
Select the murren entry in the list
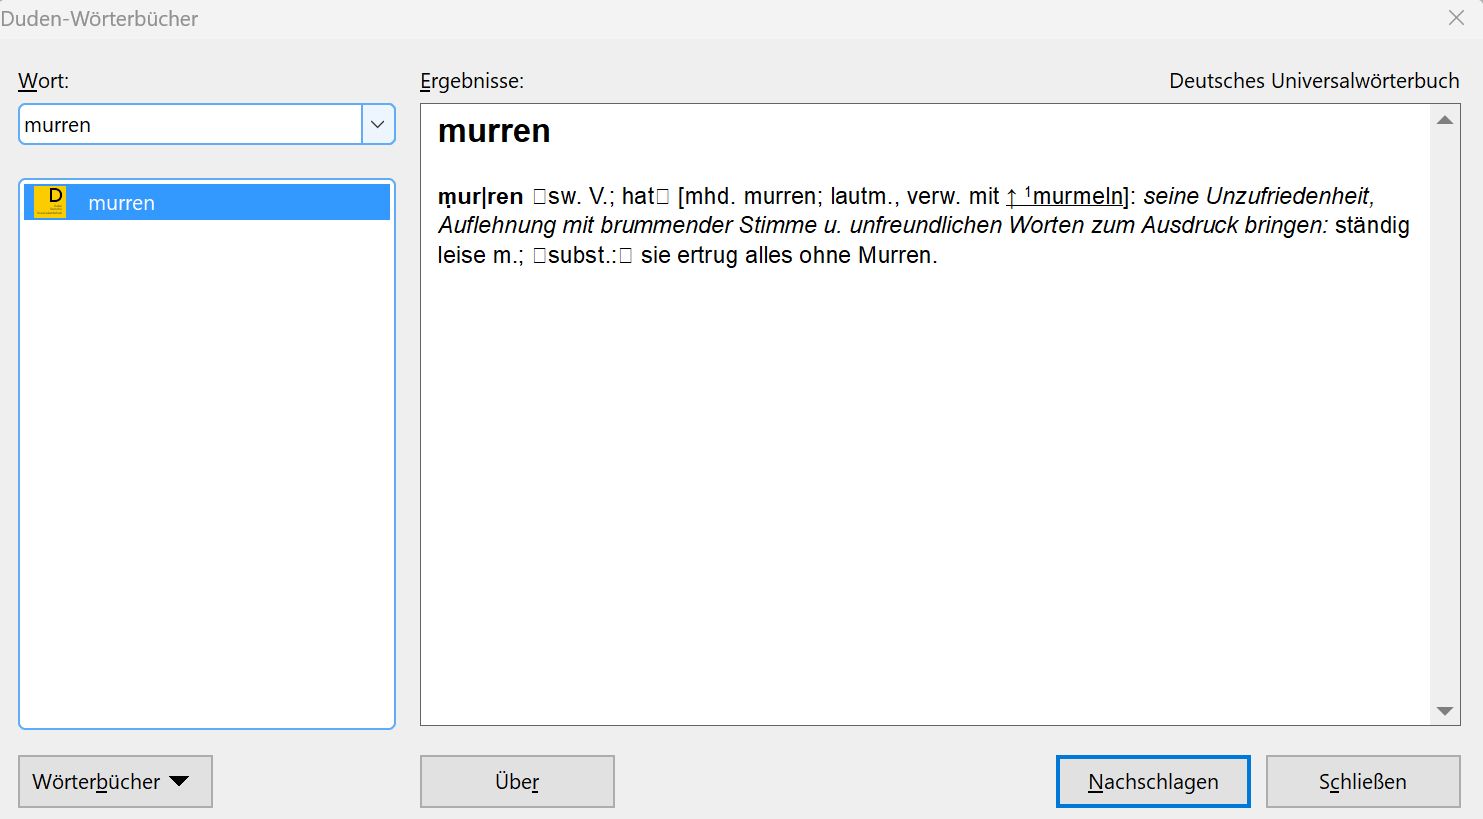pos(207,202)
